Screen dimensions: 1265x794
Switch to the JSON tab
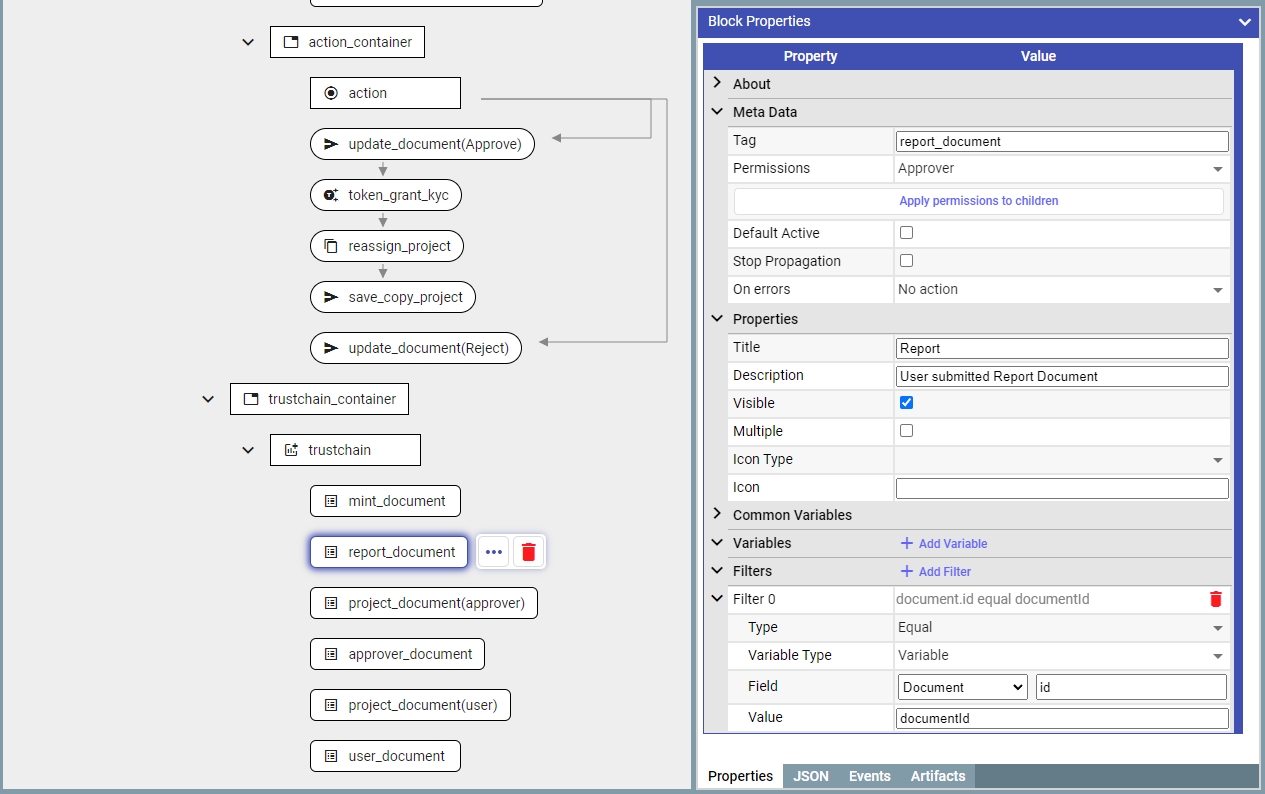[810, 776]
